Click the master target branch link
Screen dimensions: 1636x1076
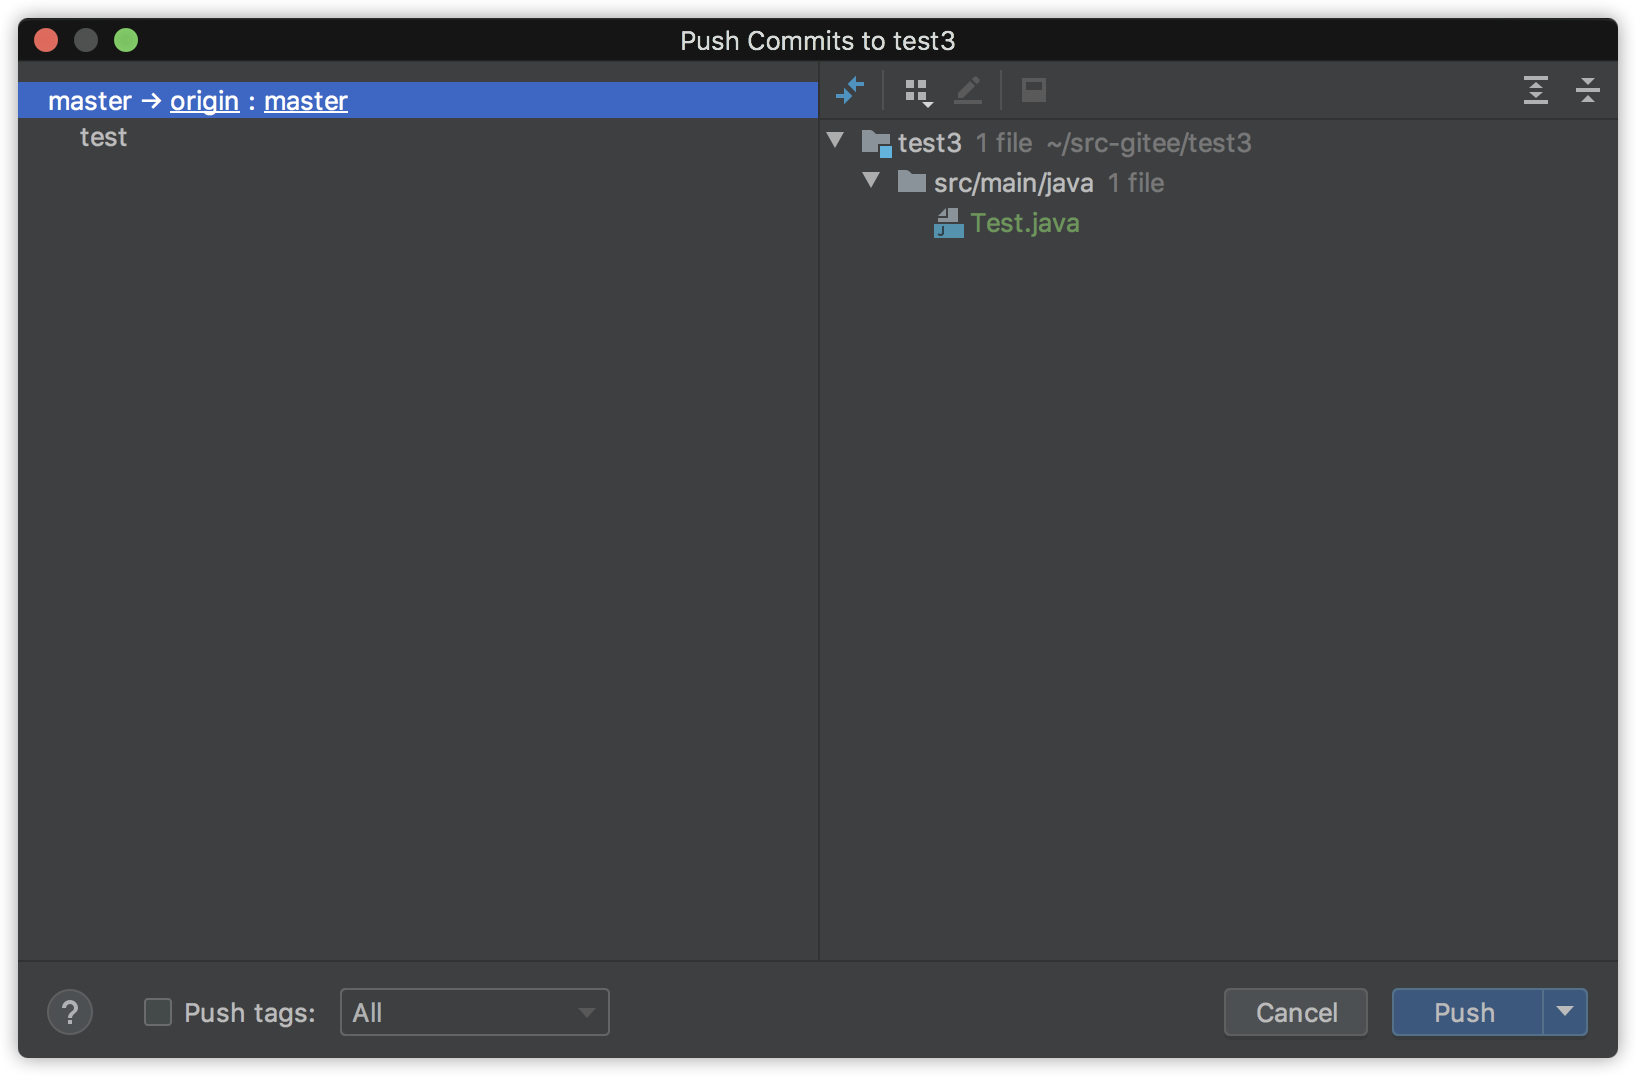coord(306,101)
